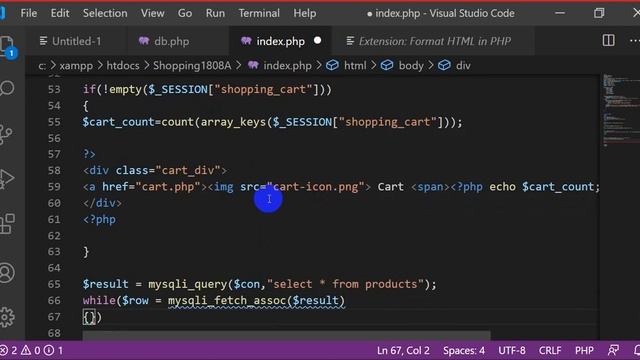The width and height of the screenshot is (640, 360).
Task: Open the File menu
Action: coord(29,13)
